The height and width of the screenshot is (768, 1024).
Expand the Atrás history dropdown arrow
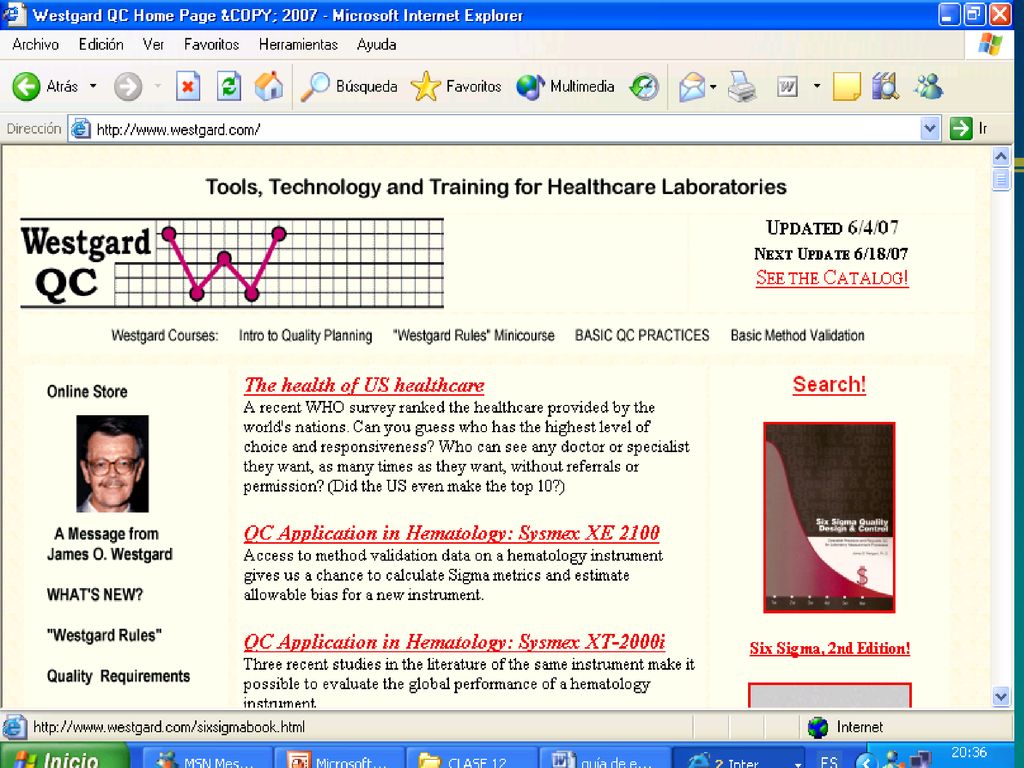coord(93,86)
